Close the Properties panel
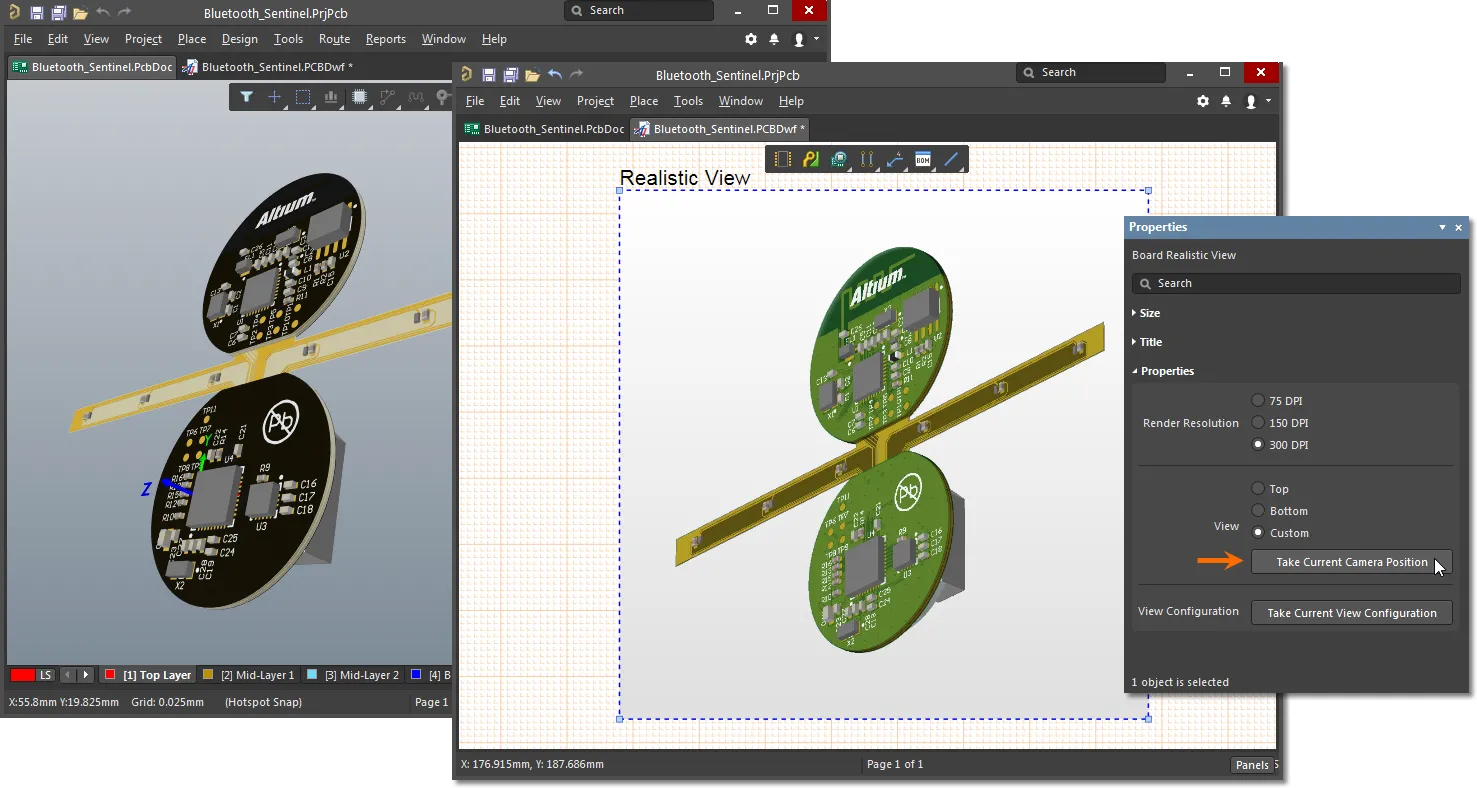The width and height of the screenshot is (1477, 788). click(1458, 227)
